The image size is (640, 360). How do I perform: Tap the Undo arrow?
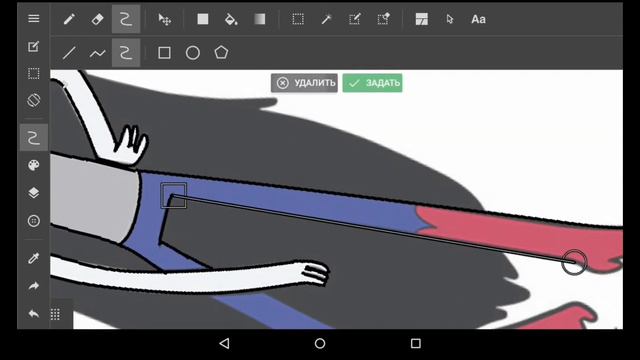[33, 313]
